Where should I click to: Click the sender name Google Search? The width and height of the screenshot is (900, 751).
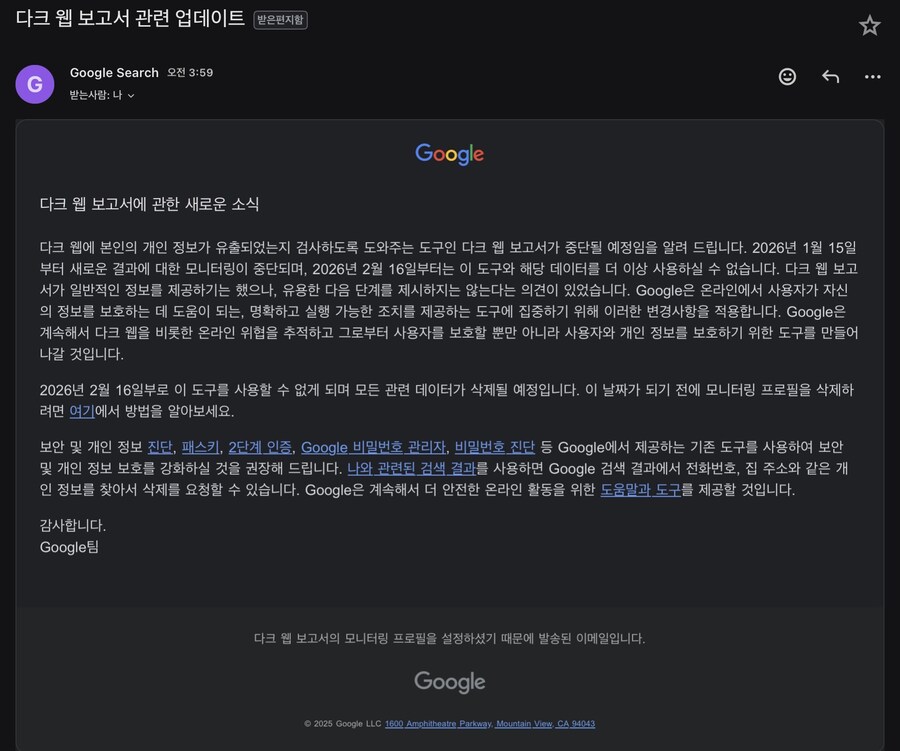click(x=113, y=71)
